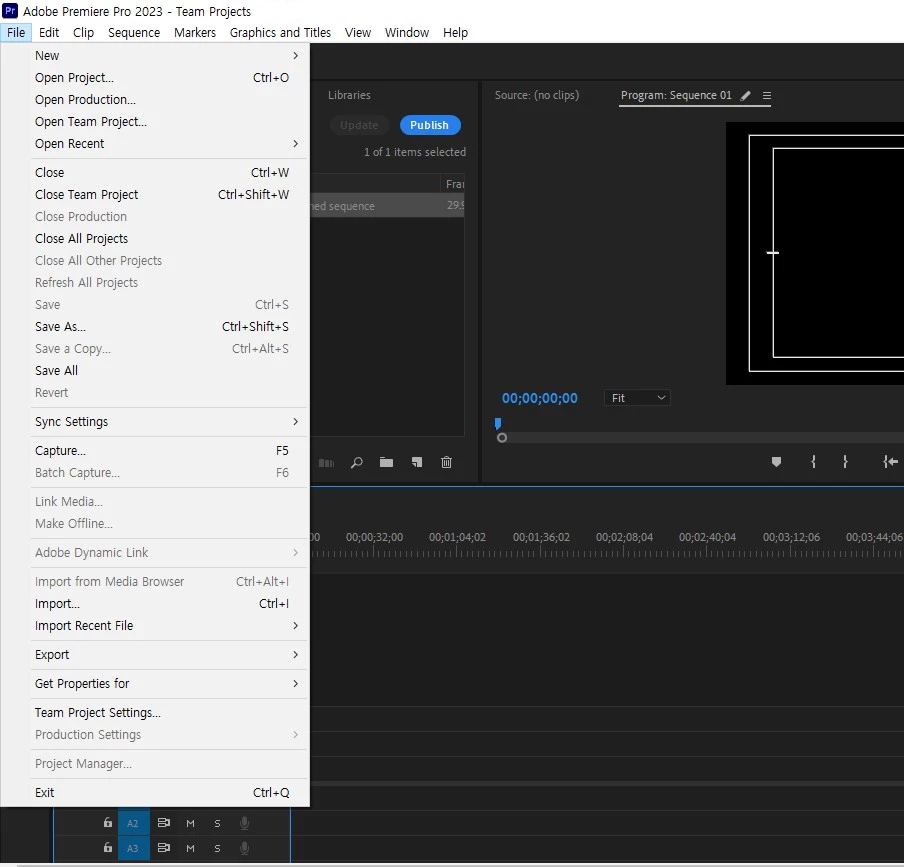Screen dimensions: 904x867
Task: Open the Graphics and Titles menu
Action: (280, 32)
